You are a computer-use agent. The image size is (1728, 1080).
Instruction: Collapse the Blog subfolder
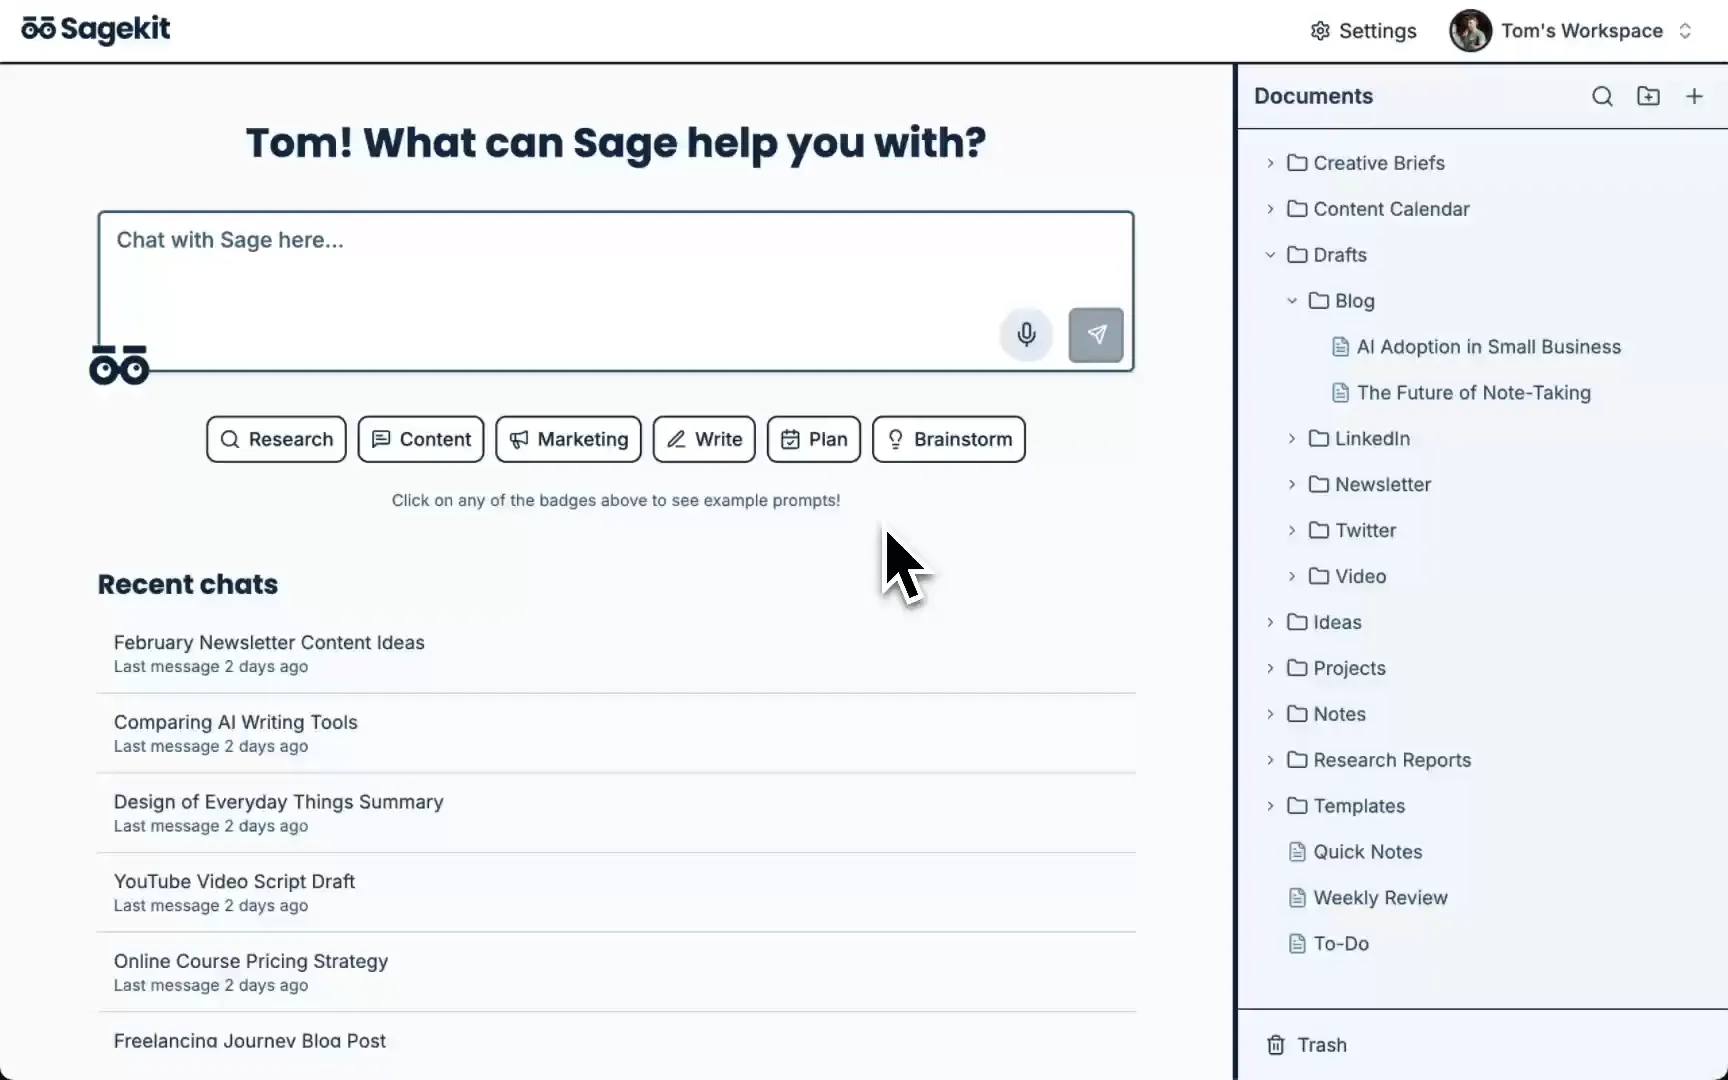1292,301
